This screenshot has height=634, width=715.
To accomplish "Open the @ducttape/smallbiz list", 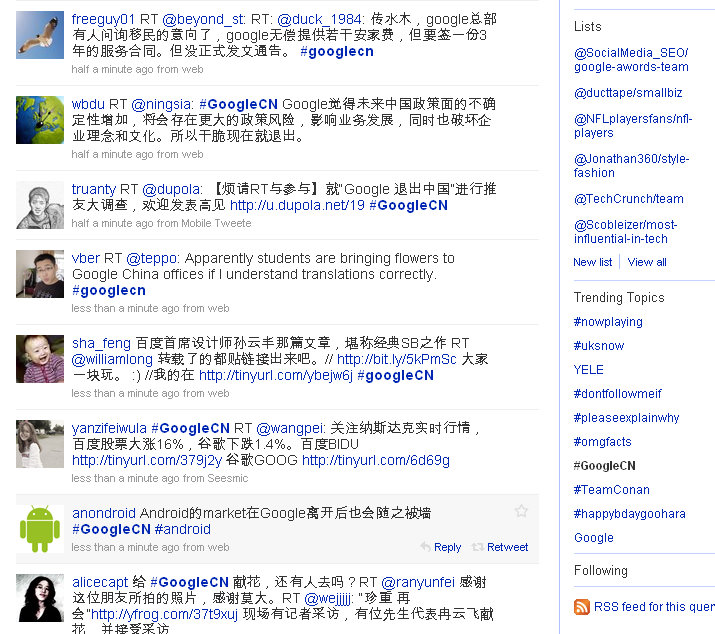I will point(628,93).
